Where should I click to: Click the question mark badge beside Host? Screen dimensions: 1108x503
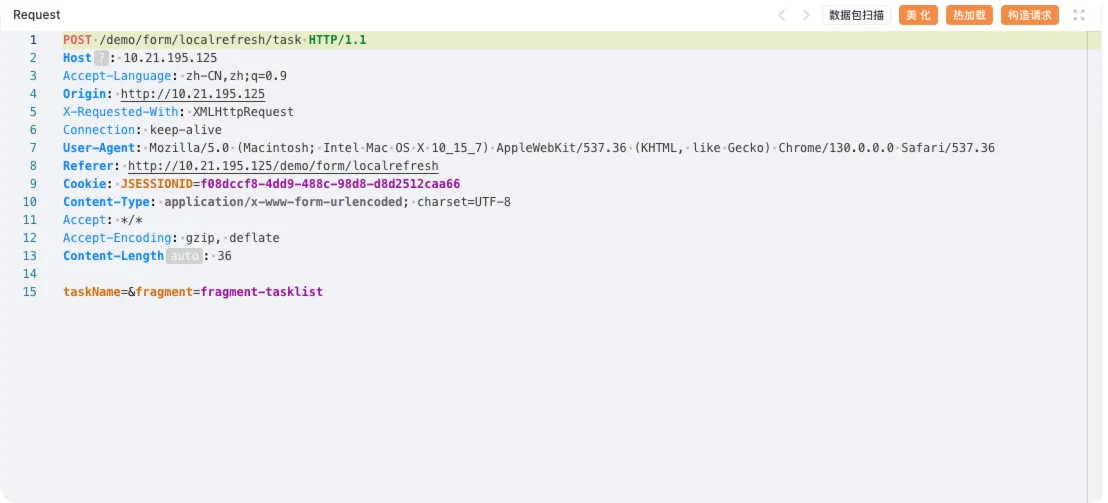102,58
